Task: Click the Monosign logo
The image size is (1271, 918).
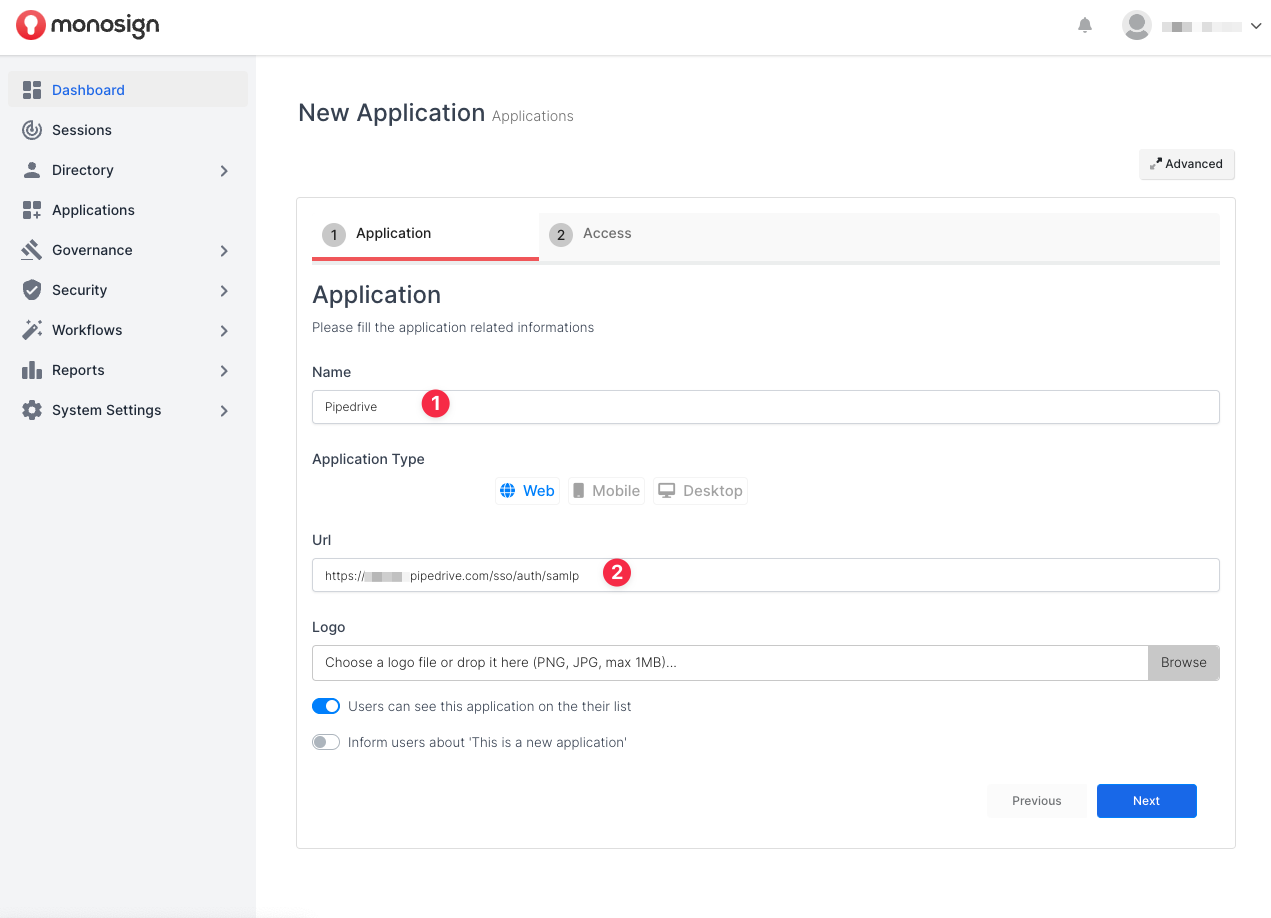Action: 88,26
